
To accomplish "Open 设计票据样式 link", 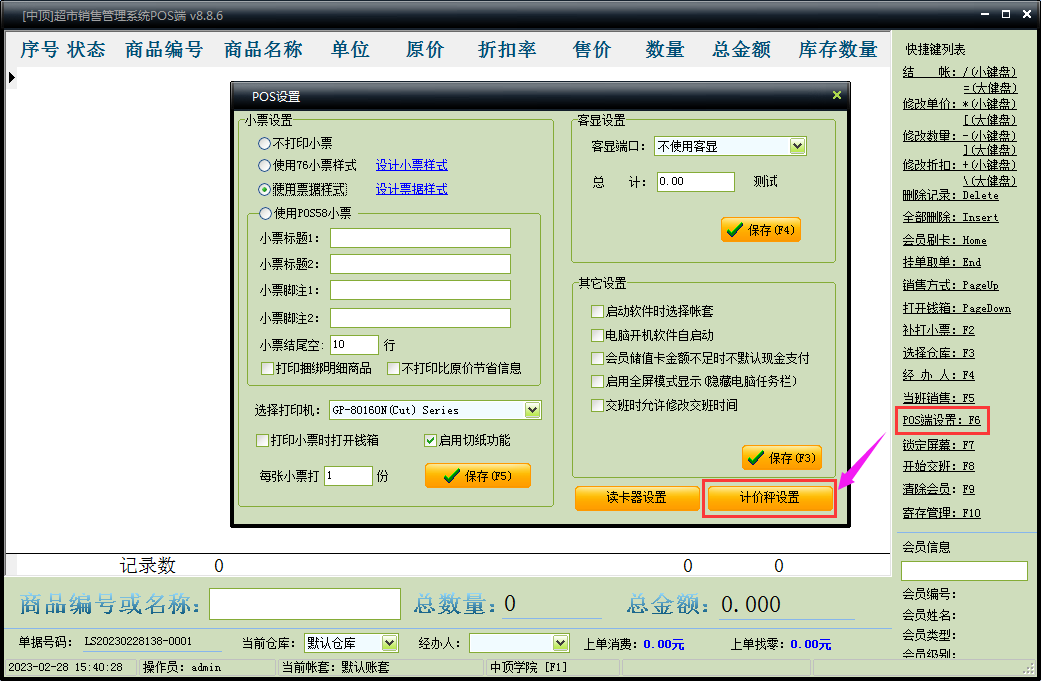I will tap(412, 189).
